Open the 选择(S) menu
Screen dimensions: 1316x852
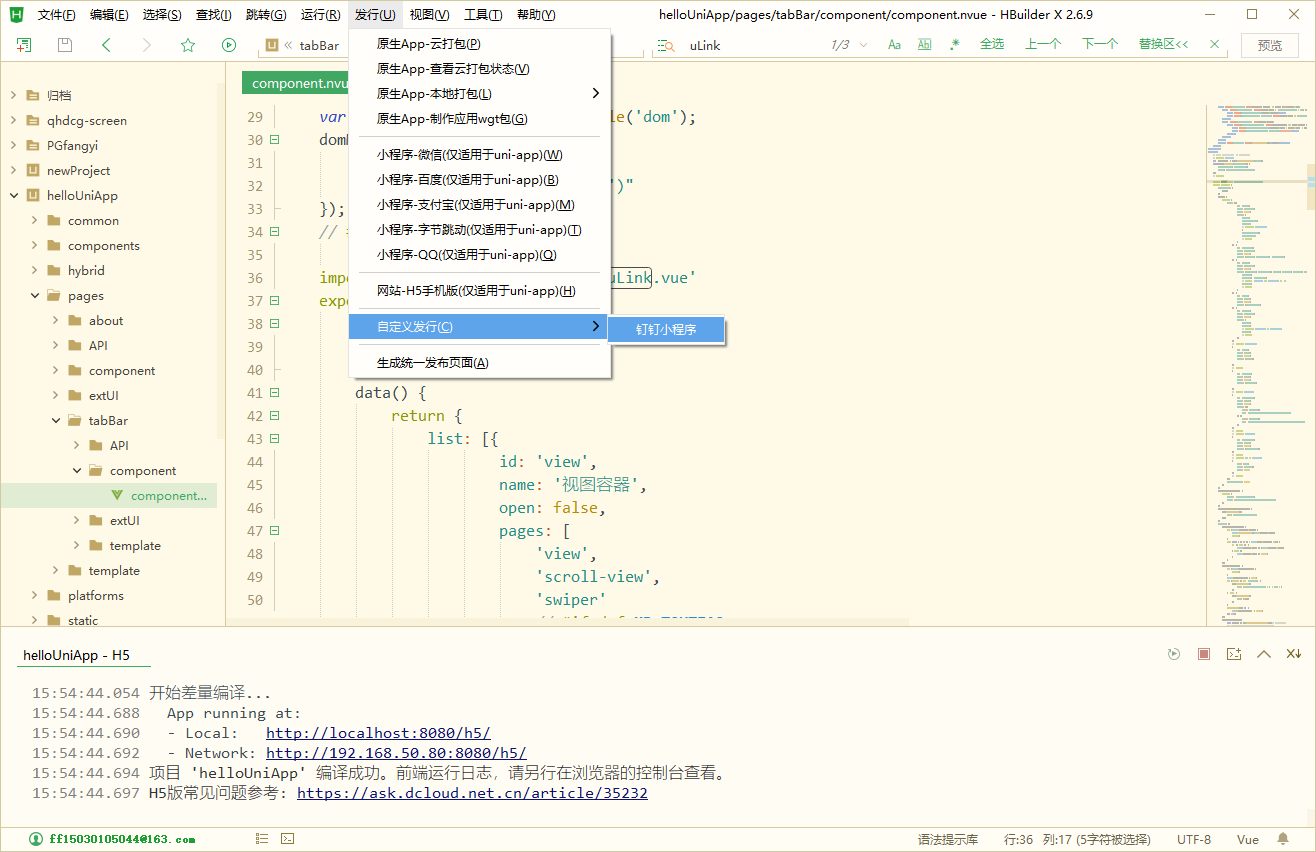click(x=162, y=15)
